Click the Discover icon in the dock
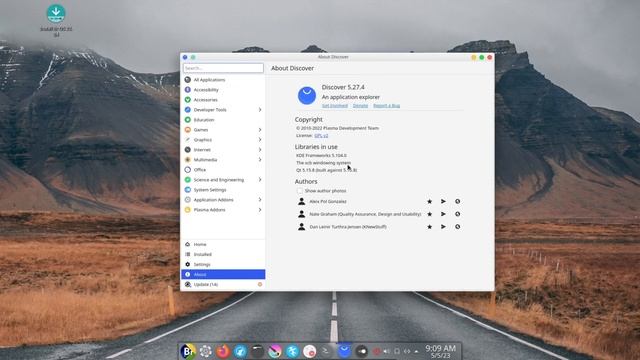The width and height of the screenshot is (640, 360). [x=344, y=351]
